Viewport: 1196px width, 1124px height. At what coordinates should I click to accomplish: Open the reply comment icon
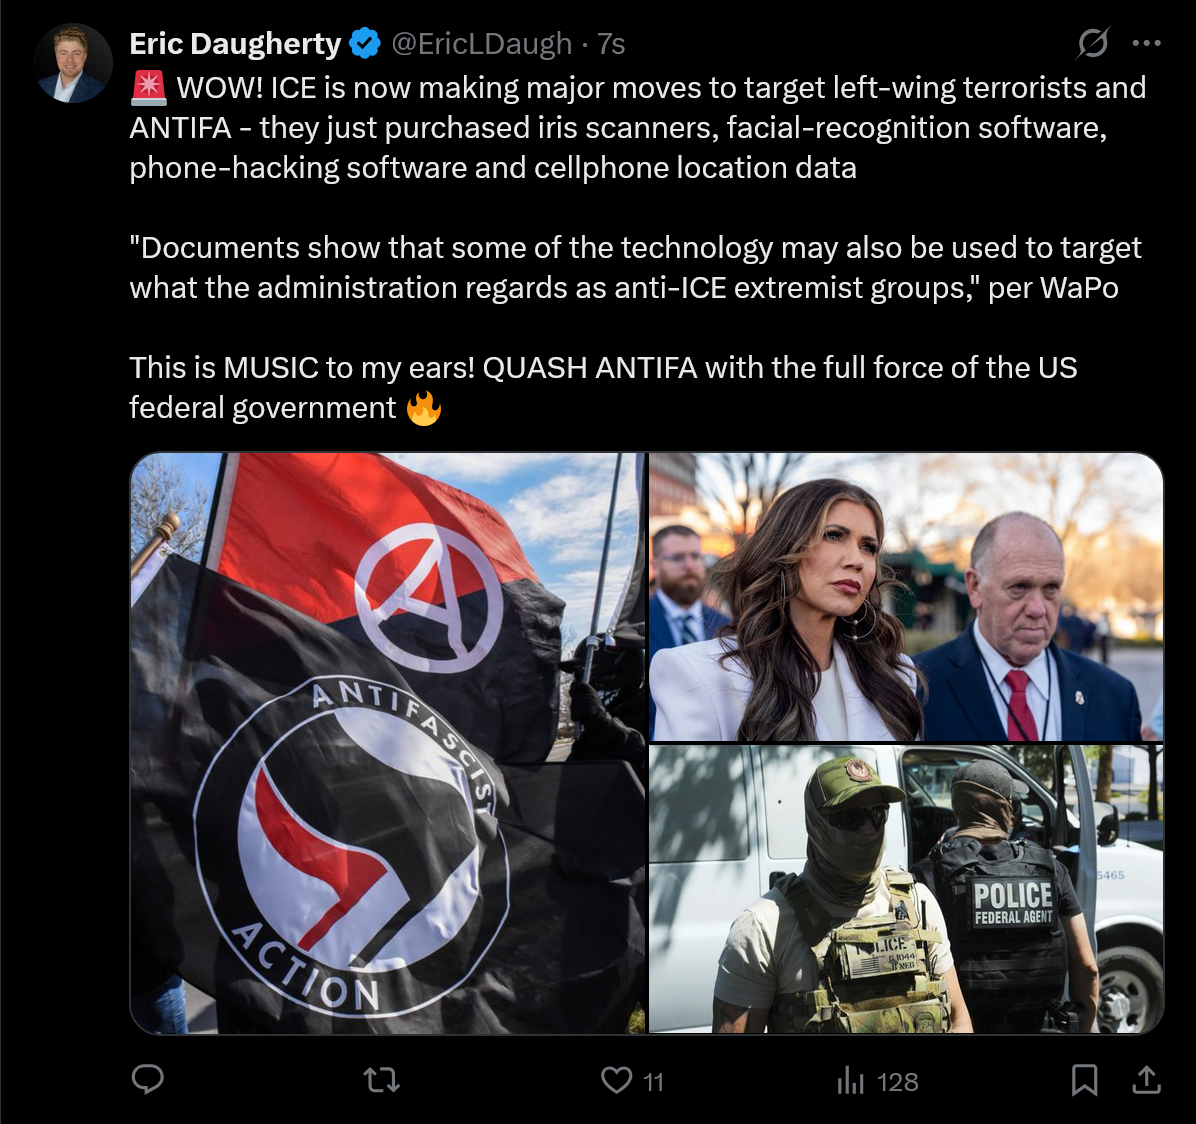point(148,1080)
